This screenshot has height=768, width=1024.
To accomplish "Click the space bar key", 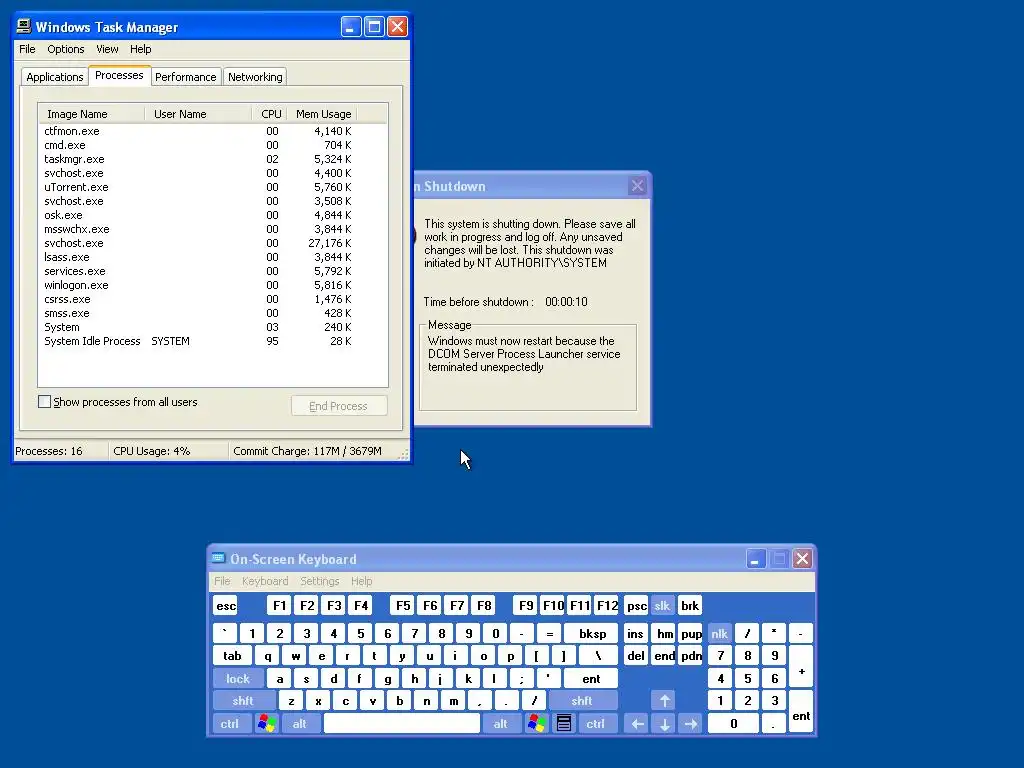I will 402,723.
